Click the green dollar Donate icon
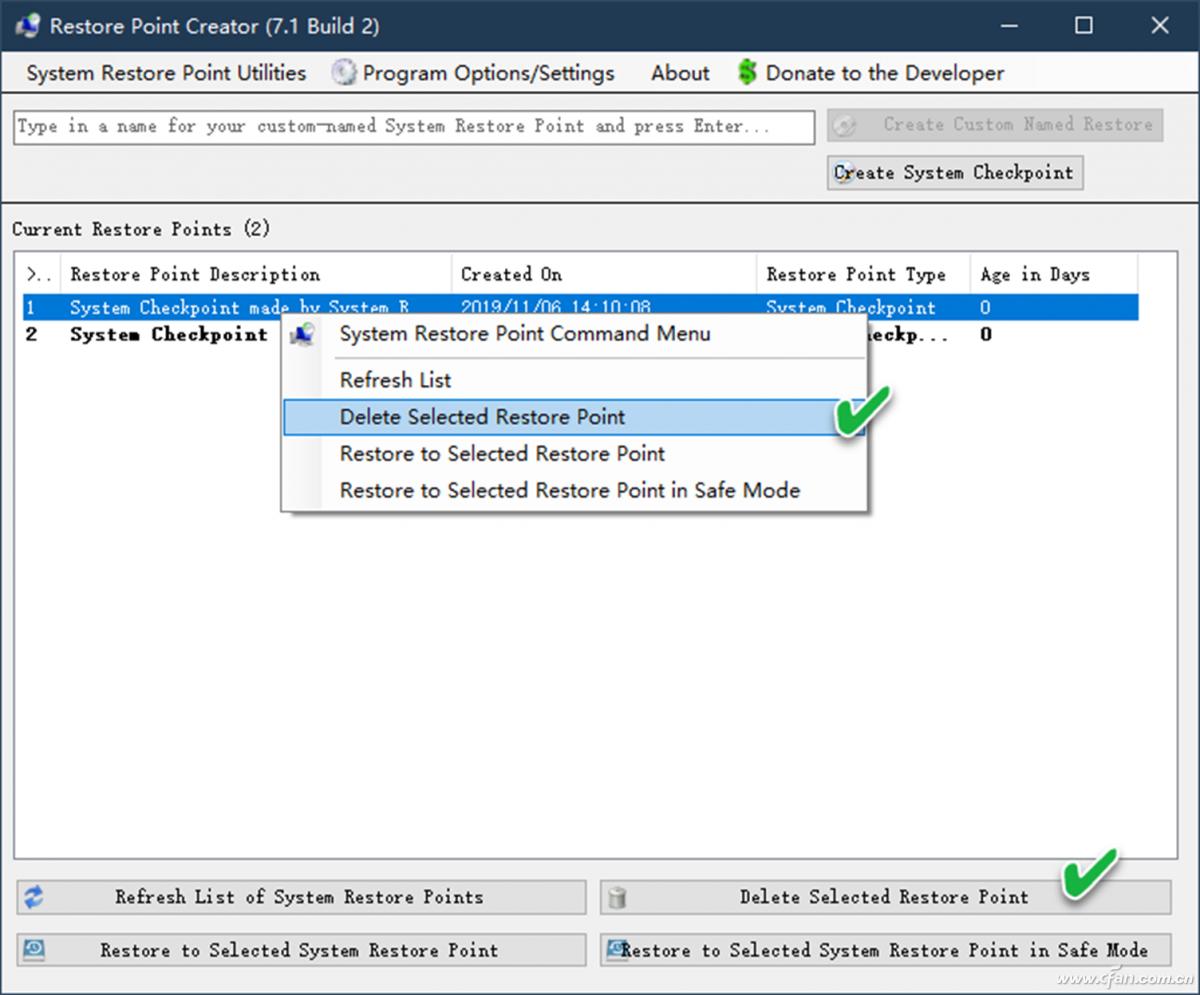 [747, 73]
